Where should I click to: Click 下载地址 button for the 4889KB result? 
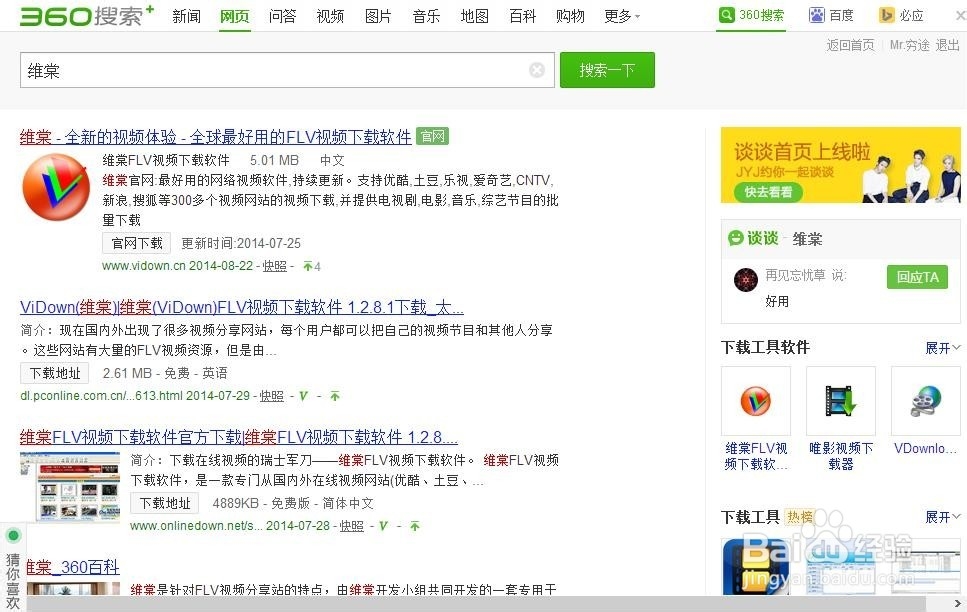coord(165,503)
